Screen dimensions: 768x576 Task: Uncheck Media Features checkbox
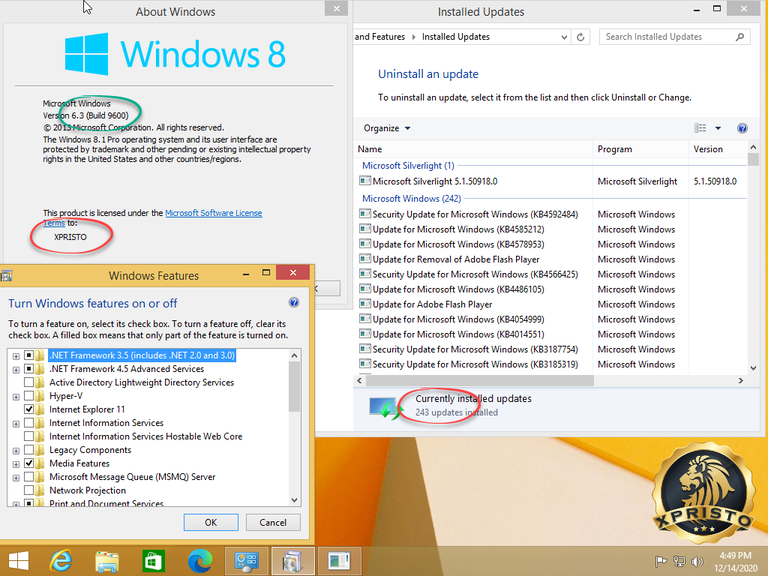(29, 463)
